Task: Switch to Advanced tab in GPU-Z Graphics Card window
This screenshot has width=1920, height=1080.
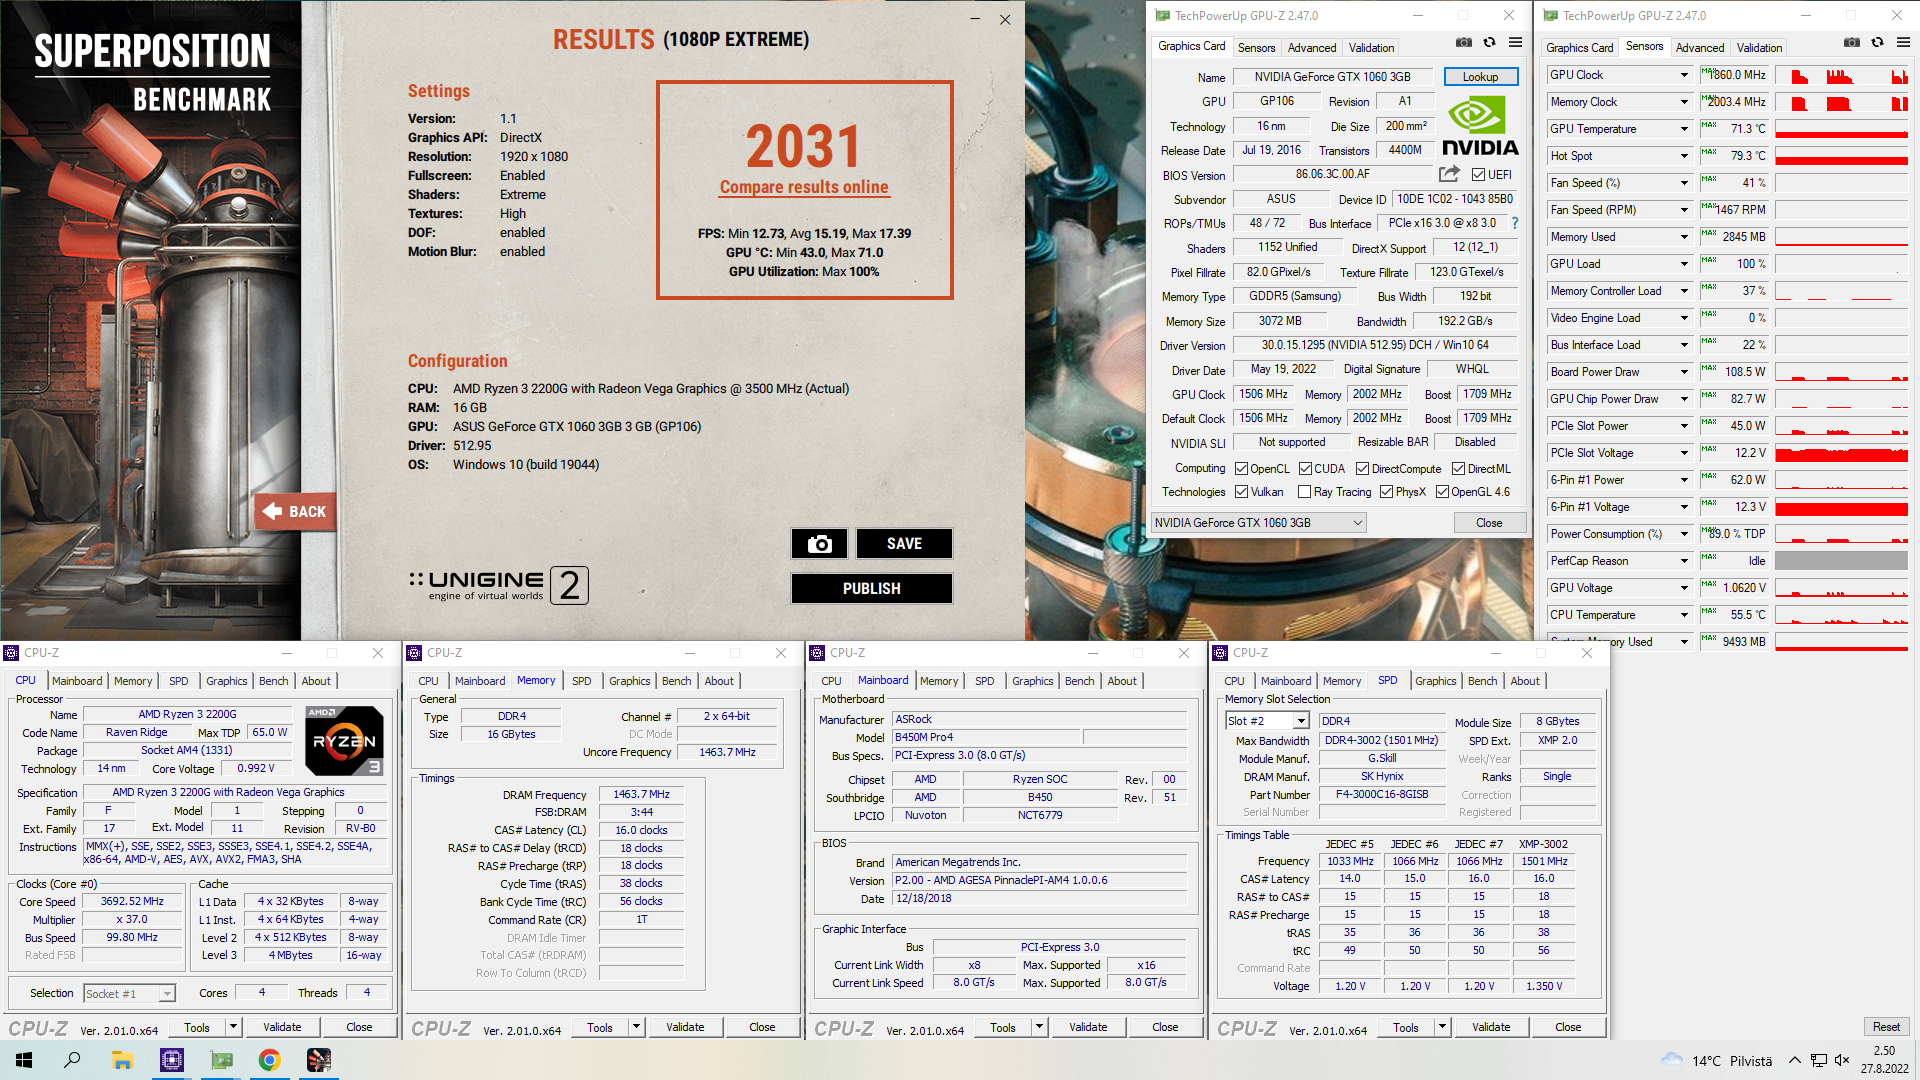Action: [1312, 48]
